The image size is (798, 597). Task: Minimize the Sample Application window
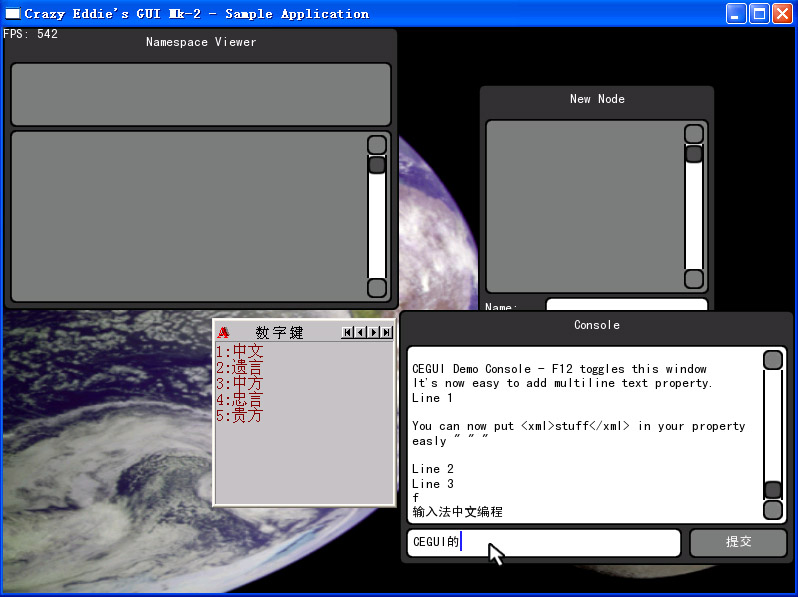click(735, 14)
